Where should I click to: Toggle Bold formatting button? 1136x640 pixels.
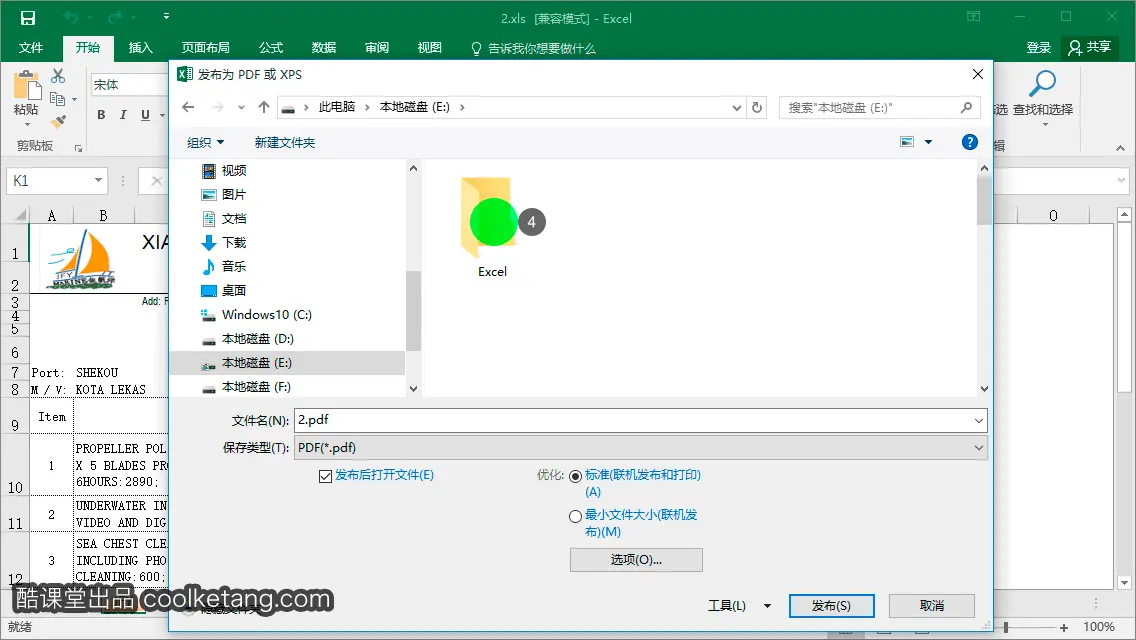point(101,115)
